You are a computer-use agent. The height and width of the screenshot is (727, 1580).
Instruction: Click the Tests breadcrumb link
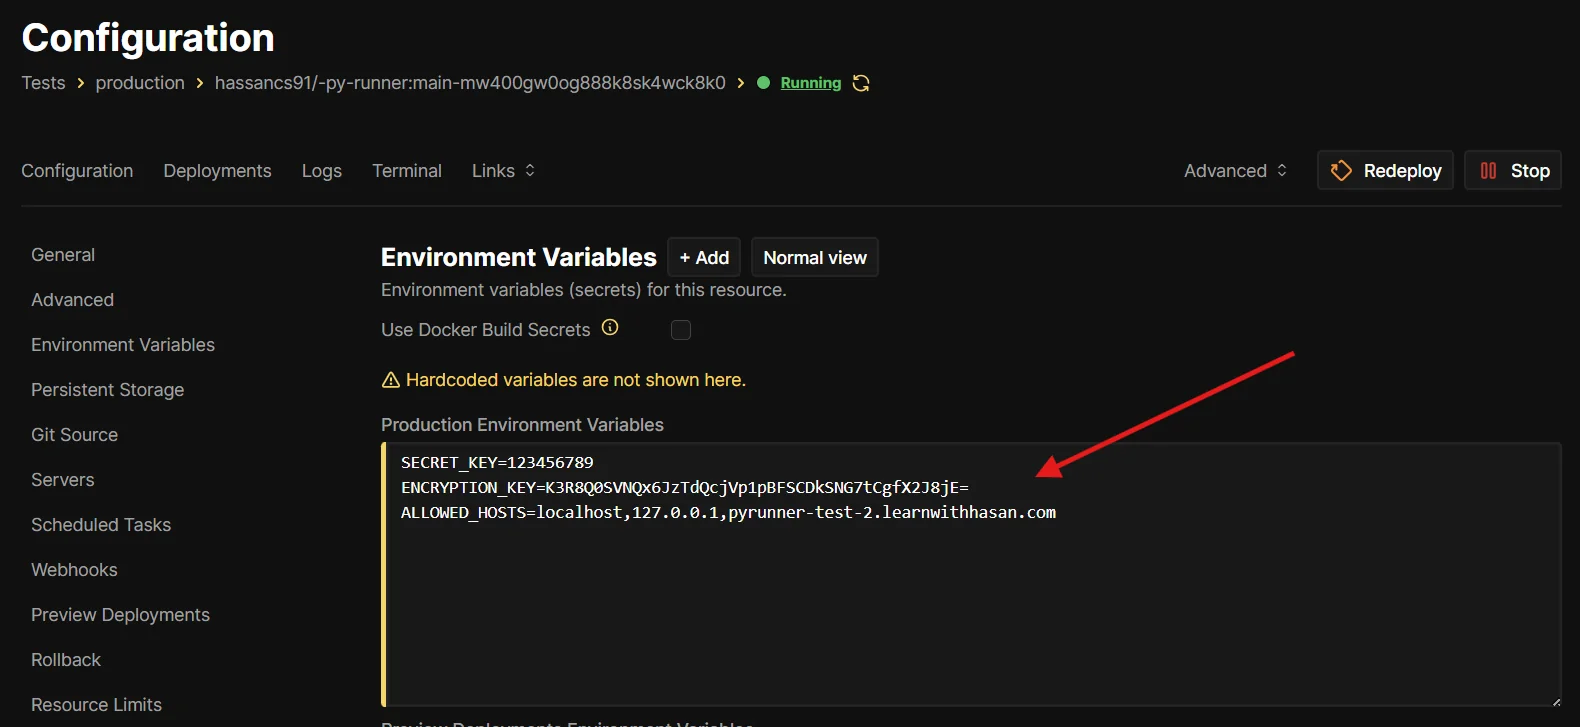(x=43, y=83)
